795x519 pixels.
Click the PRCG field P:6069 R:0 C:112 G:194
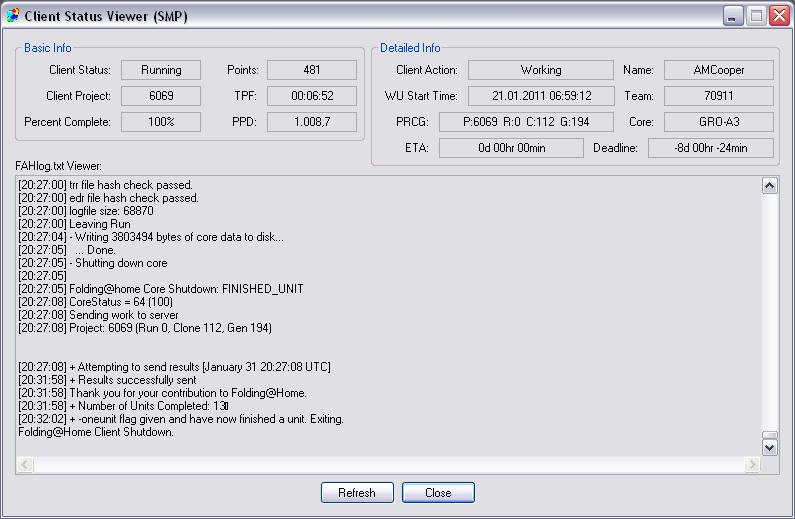click(526, 122)
